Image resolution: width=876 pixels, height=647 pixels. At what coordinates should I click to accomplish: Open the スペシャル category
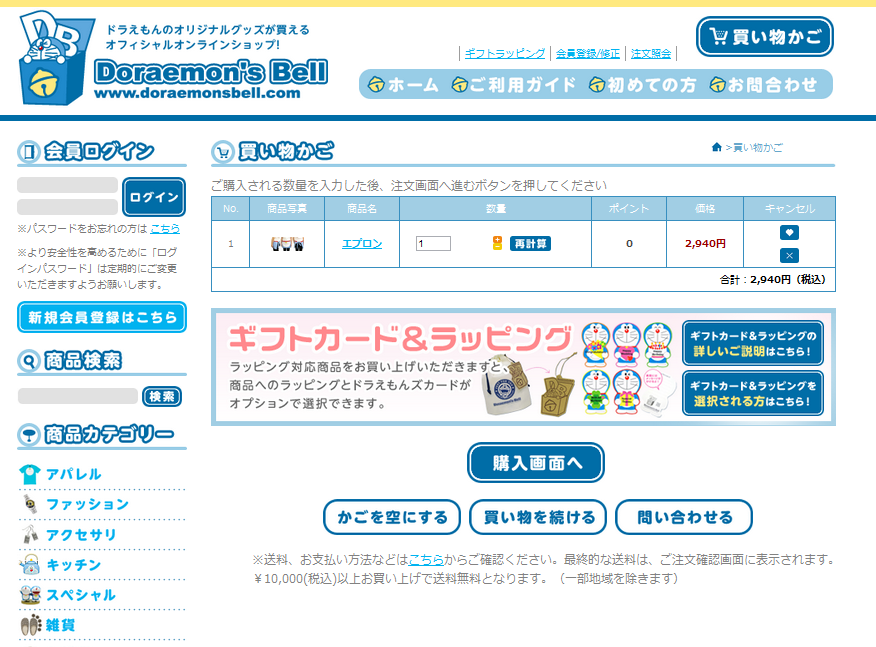(x=68, y=595)
